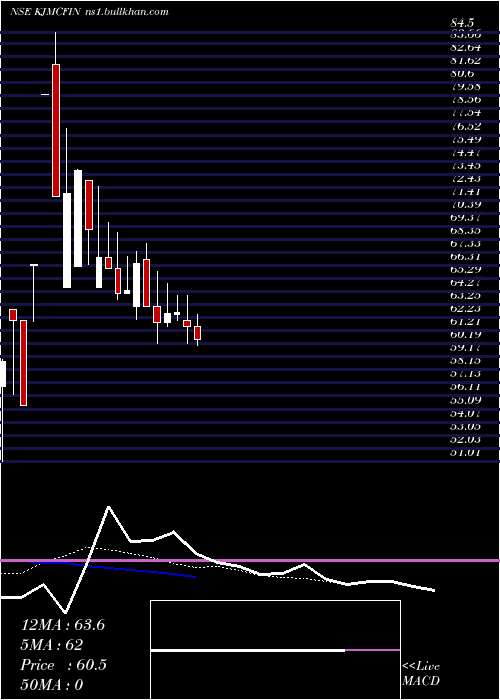Click the 54.07 price axis value

click(465, 413)
